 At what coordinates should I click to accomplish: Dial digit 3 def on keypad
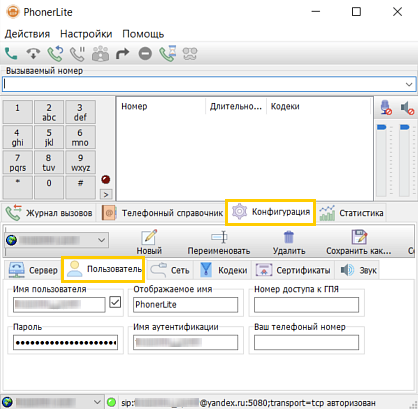[x=80, y=112]
